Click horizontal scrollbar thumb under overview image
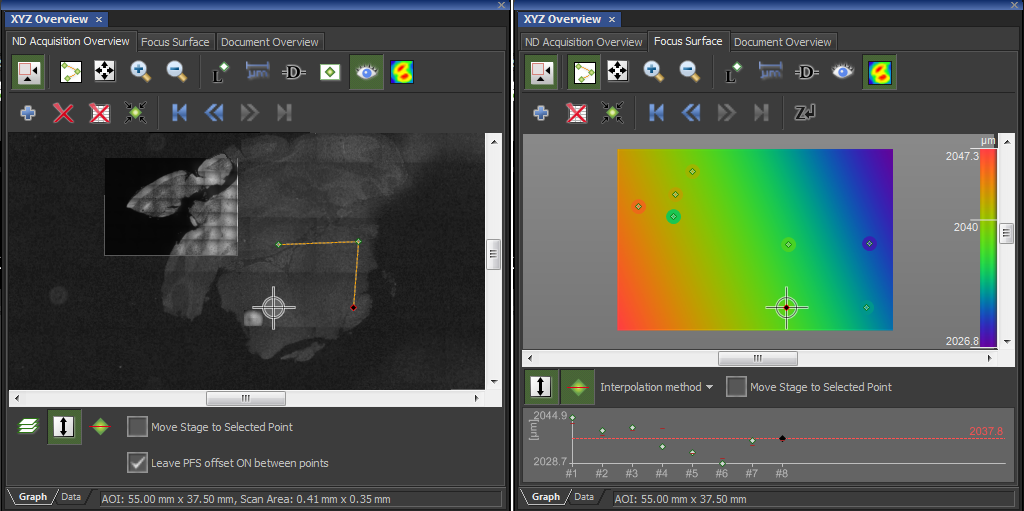The height and width of the screenshot is (511, 1024). 245,398
